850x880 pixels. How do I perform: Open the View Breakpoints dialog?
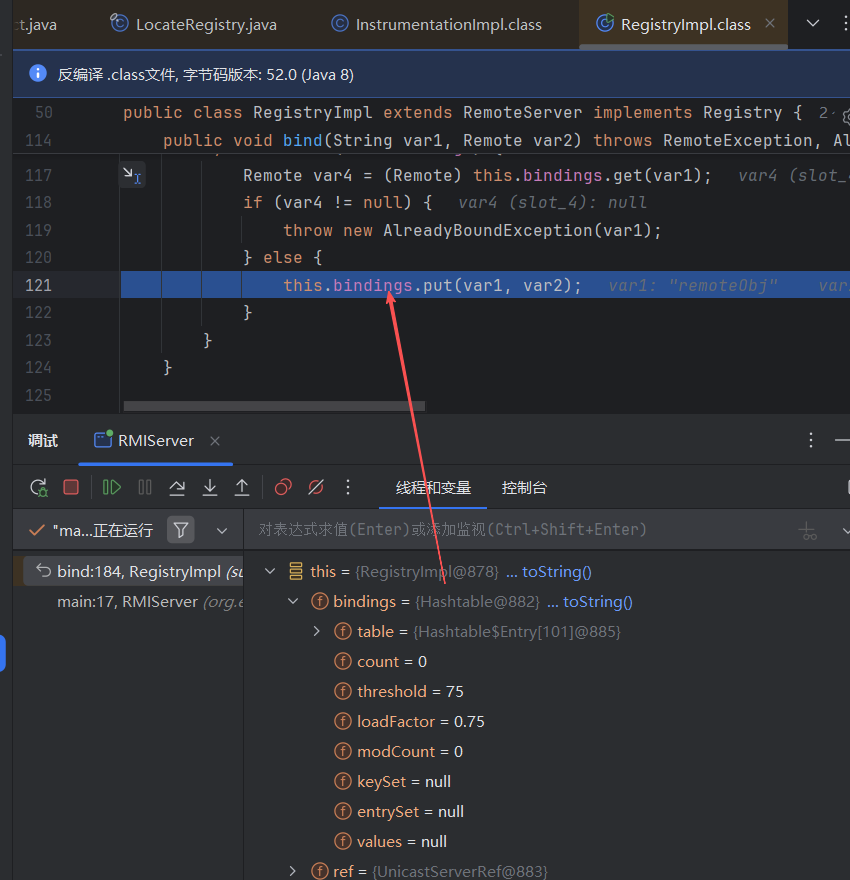coord(283,488)
